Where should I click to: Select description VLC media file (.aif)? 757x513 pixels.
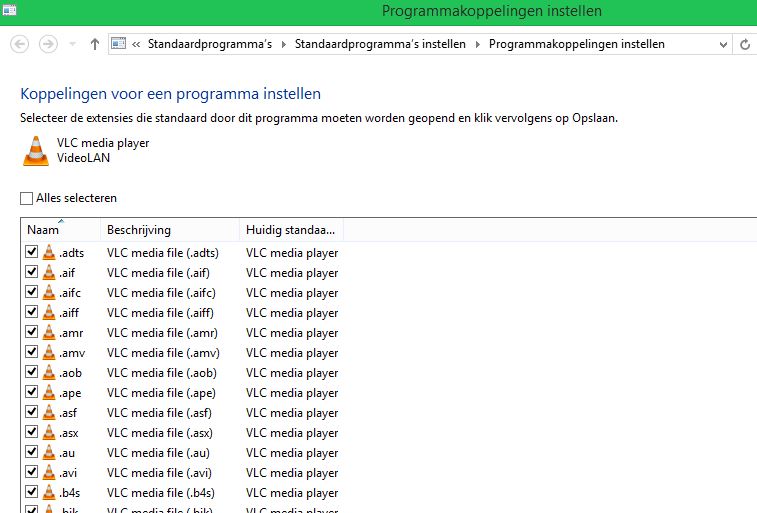click(158, 273)
